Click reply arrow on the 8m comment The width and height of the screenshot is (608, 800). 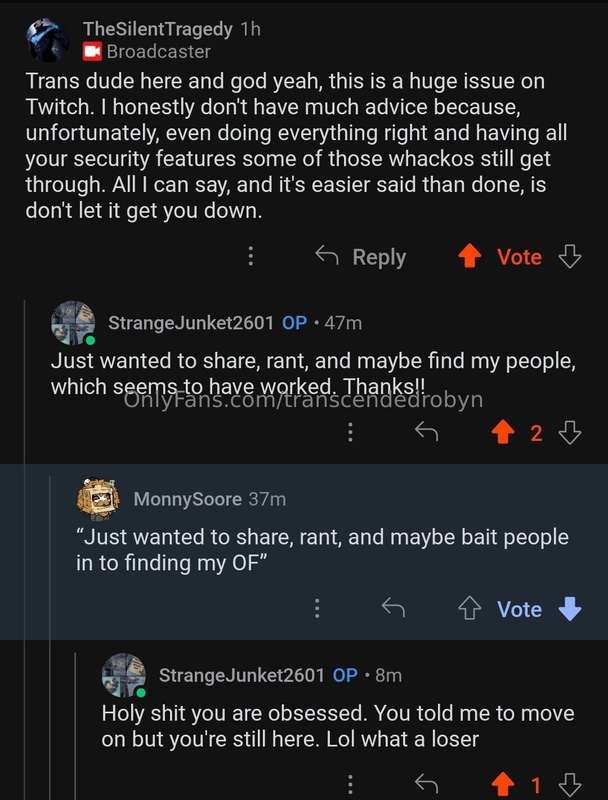tap(426, 783)
